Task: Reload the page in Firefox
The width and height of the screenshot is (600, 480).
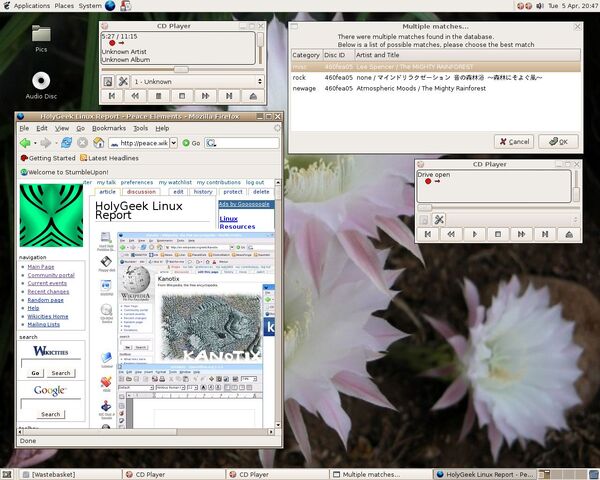Action: (x=66, y=143)
